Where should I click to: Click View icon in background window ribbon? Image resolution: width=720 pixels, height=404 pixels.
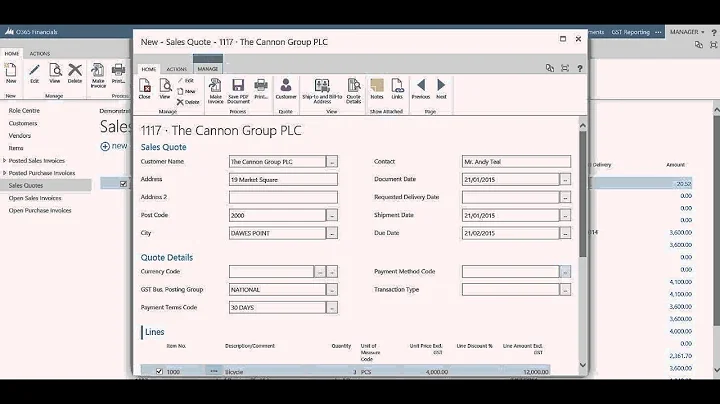point(55,73)
